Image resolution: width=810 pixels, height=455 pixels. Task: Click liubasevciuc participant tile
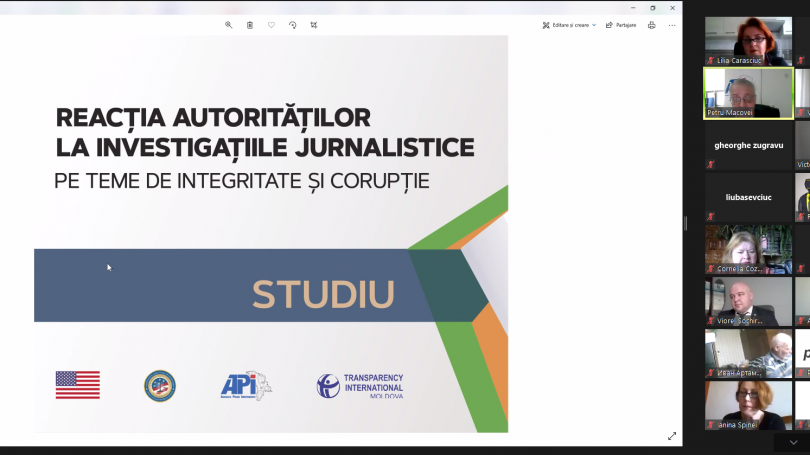click(x=749, y=197)
